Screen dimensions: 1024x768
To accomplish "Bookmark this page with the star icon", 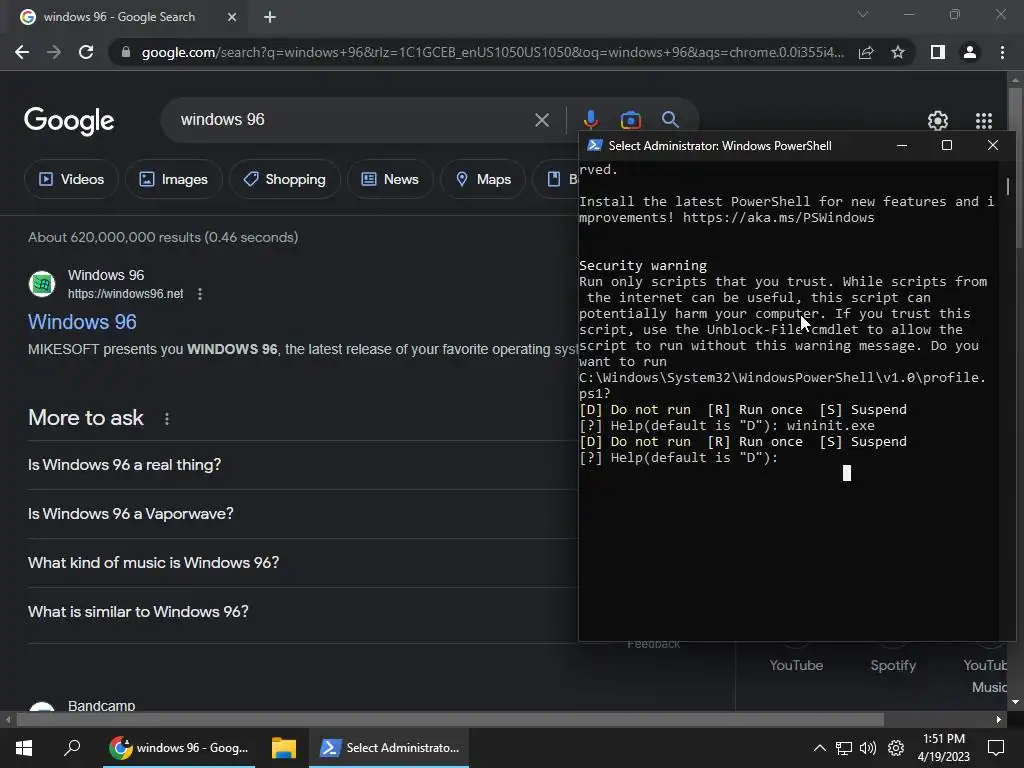I will 898,52.
